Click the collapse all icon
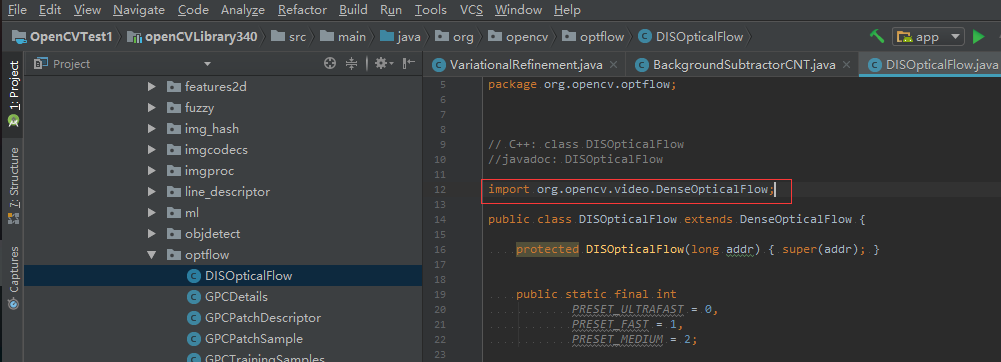The width and height of the screenshot is (1001, 362). 352,63
